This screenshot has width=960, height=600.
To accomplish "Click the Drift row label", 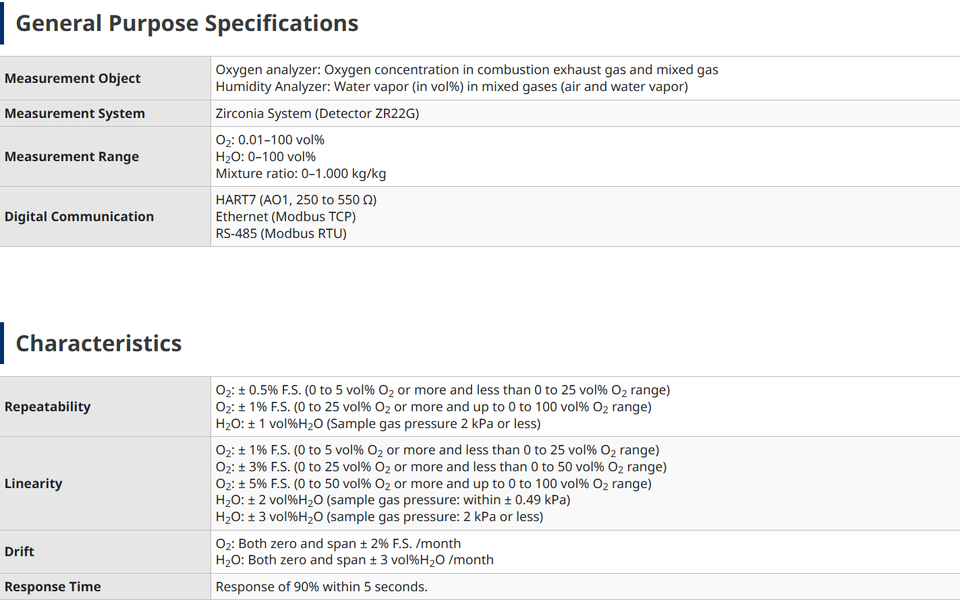I will coord(19,552).
